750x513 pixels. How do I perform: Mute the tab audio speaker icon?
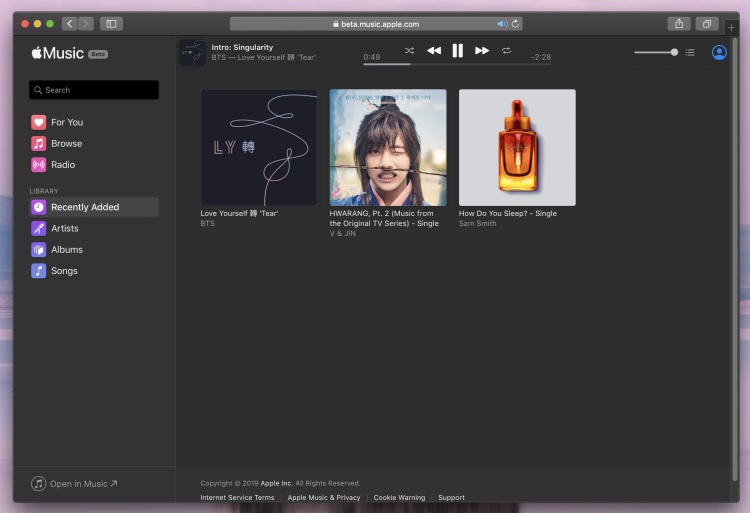pyautogui.click(x=502, y=24)
